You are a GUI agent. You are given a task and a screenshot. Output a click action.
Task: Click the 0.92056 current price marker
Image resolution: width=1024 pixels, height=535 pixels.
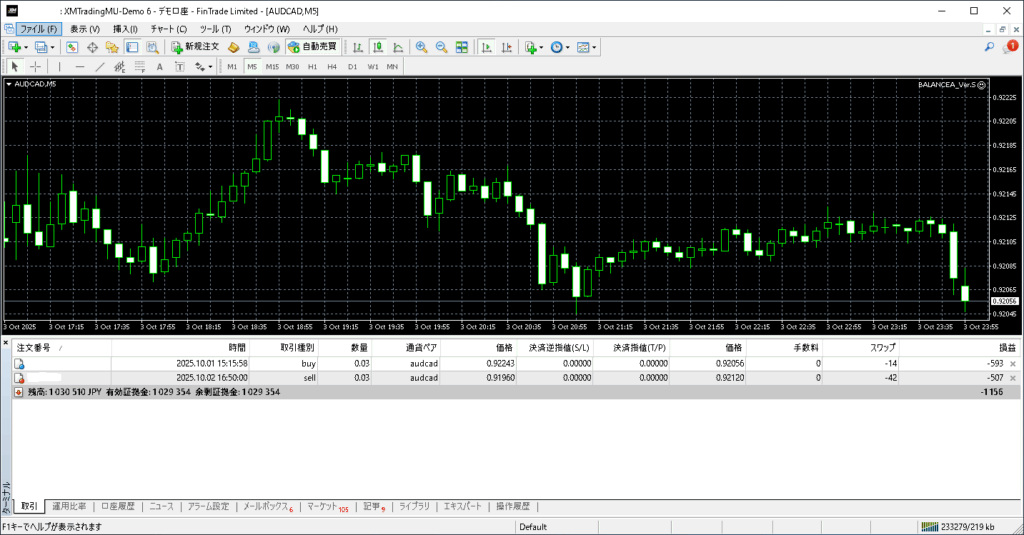[1004, 301]
